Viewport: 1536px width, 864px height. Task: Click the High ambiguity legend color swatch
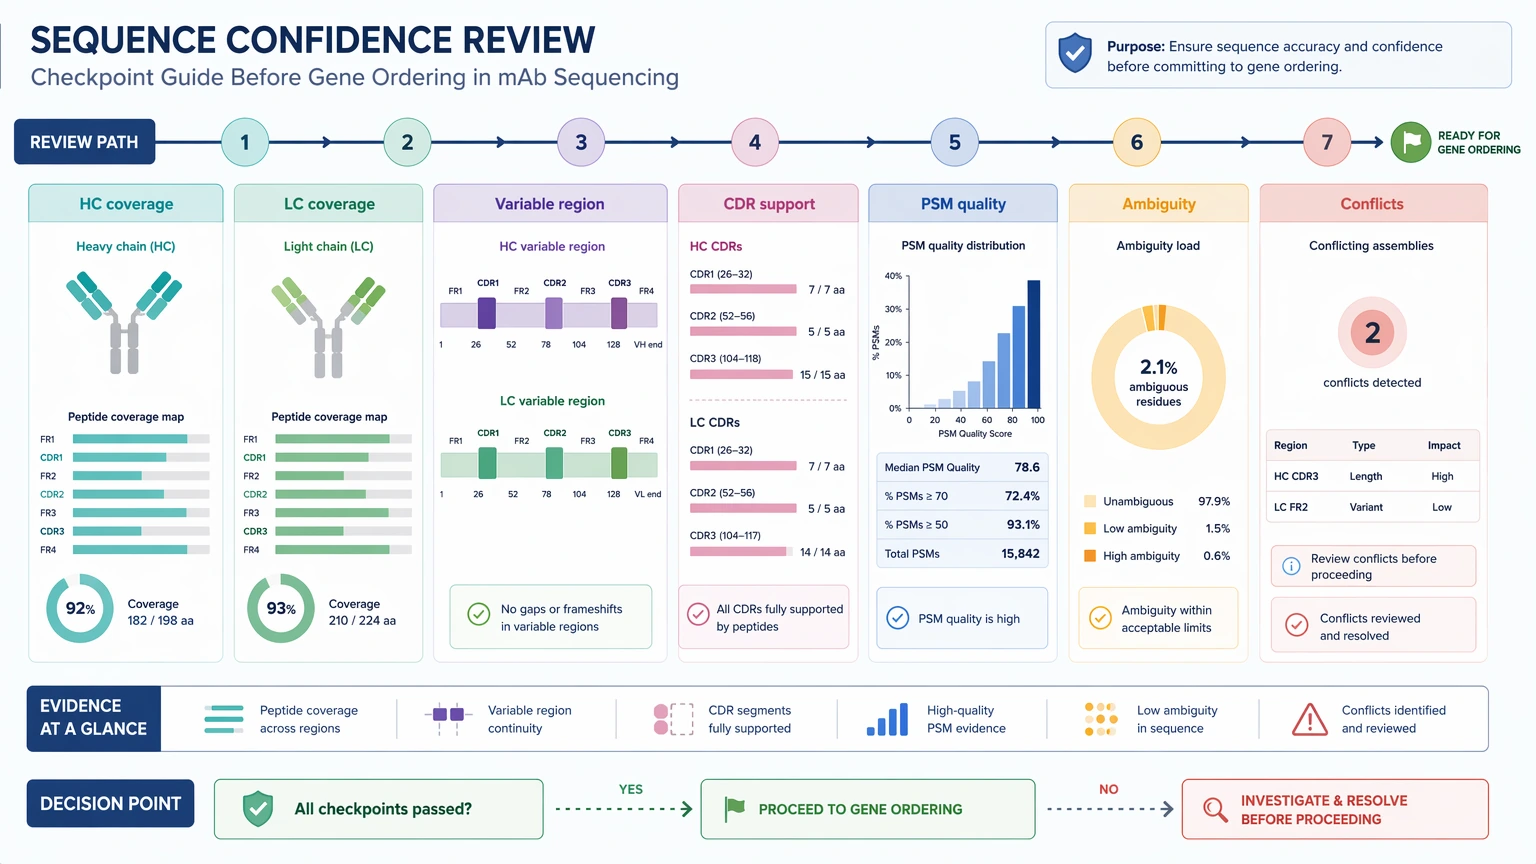(1090, 555)
